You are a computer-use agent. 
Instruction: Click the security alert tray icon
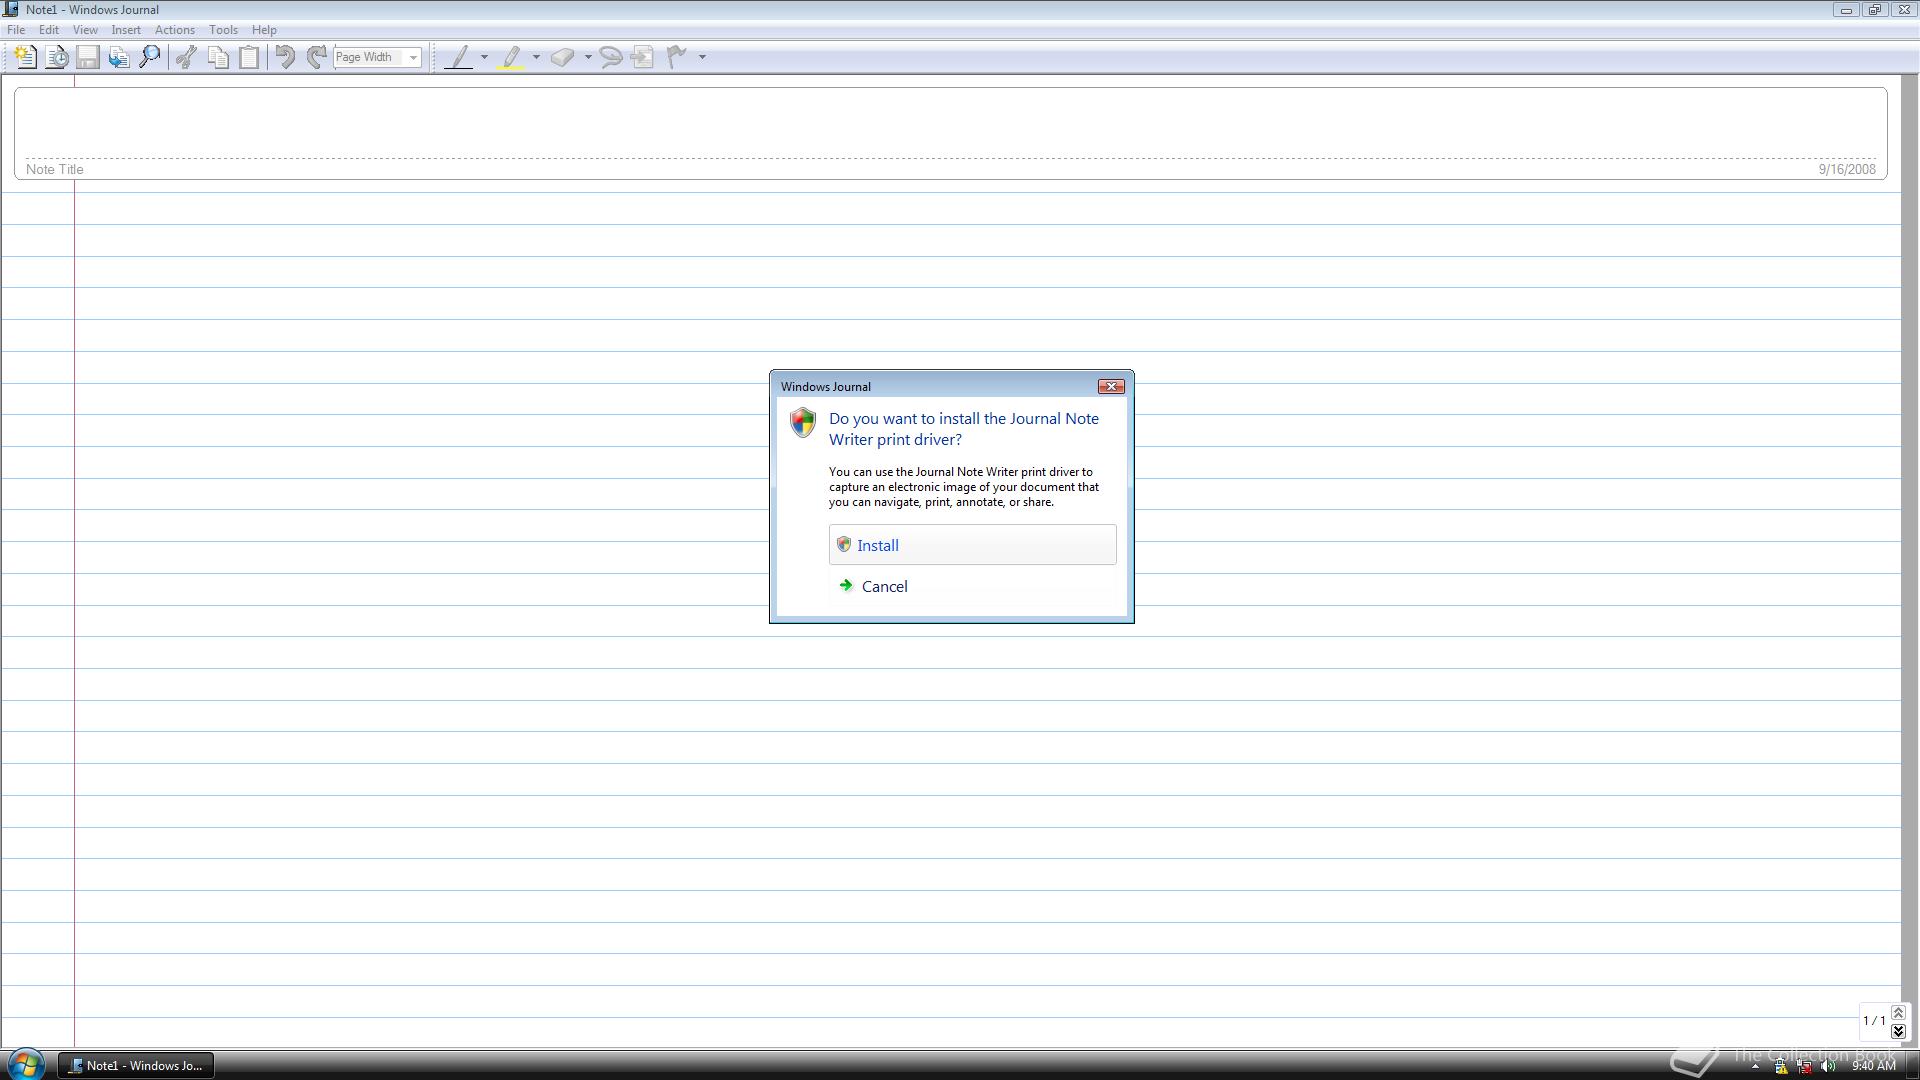tap(1781, 1066)
